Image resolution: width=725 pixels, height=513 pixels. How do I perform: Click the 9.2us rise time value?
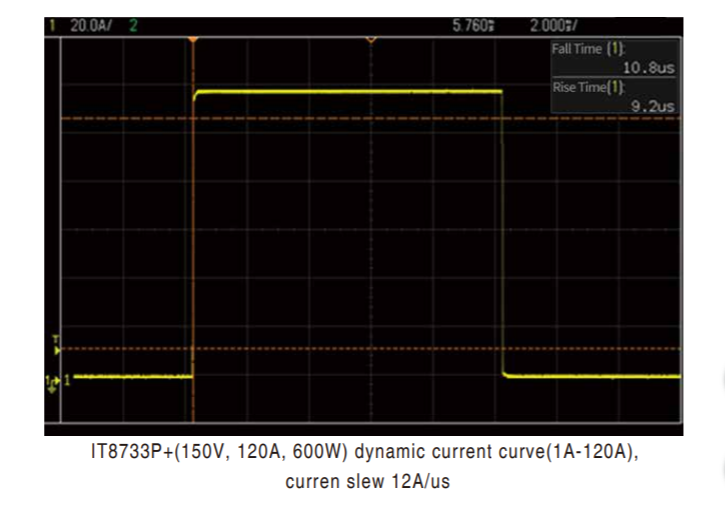coord(653,106)
